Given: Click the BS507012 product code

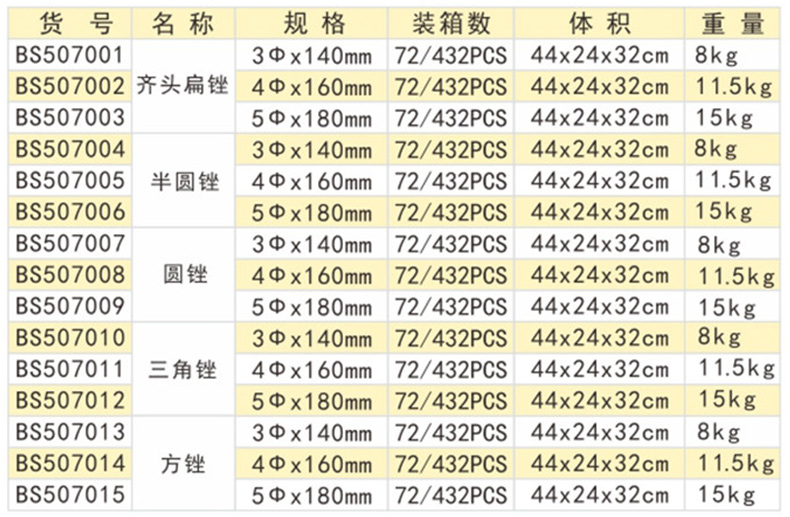Looking at the screenshot, I should (70, 400).
